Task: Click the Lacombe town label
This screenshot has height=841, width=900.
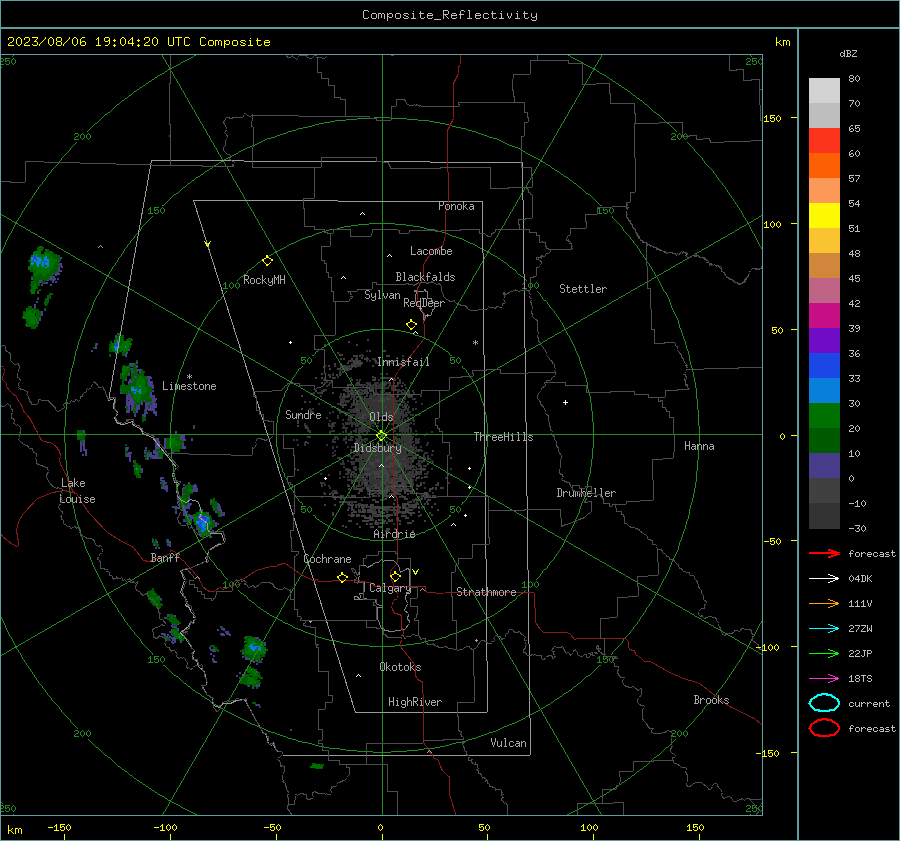Action: click(x=431, y=251)
